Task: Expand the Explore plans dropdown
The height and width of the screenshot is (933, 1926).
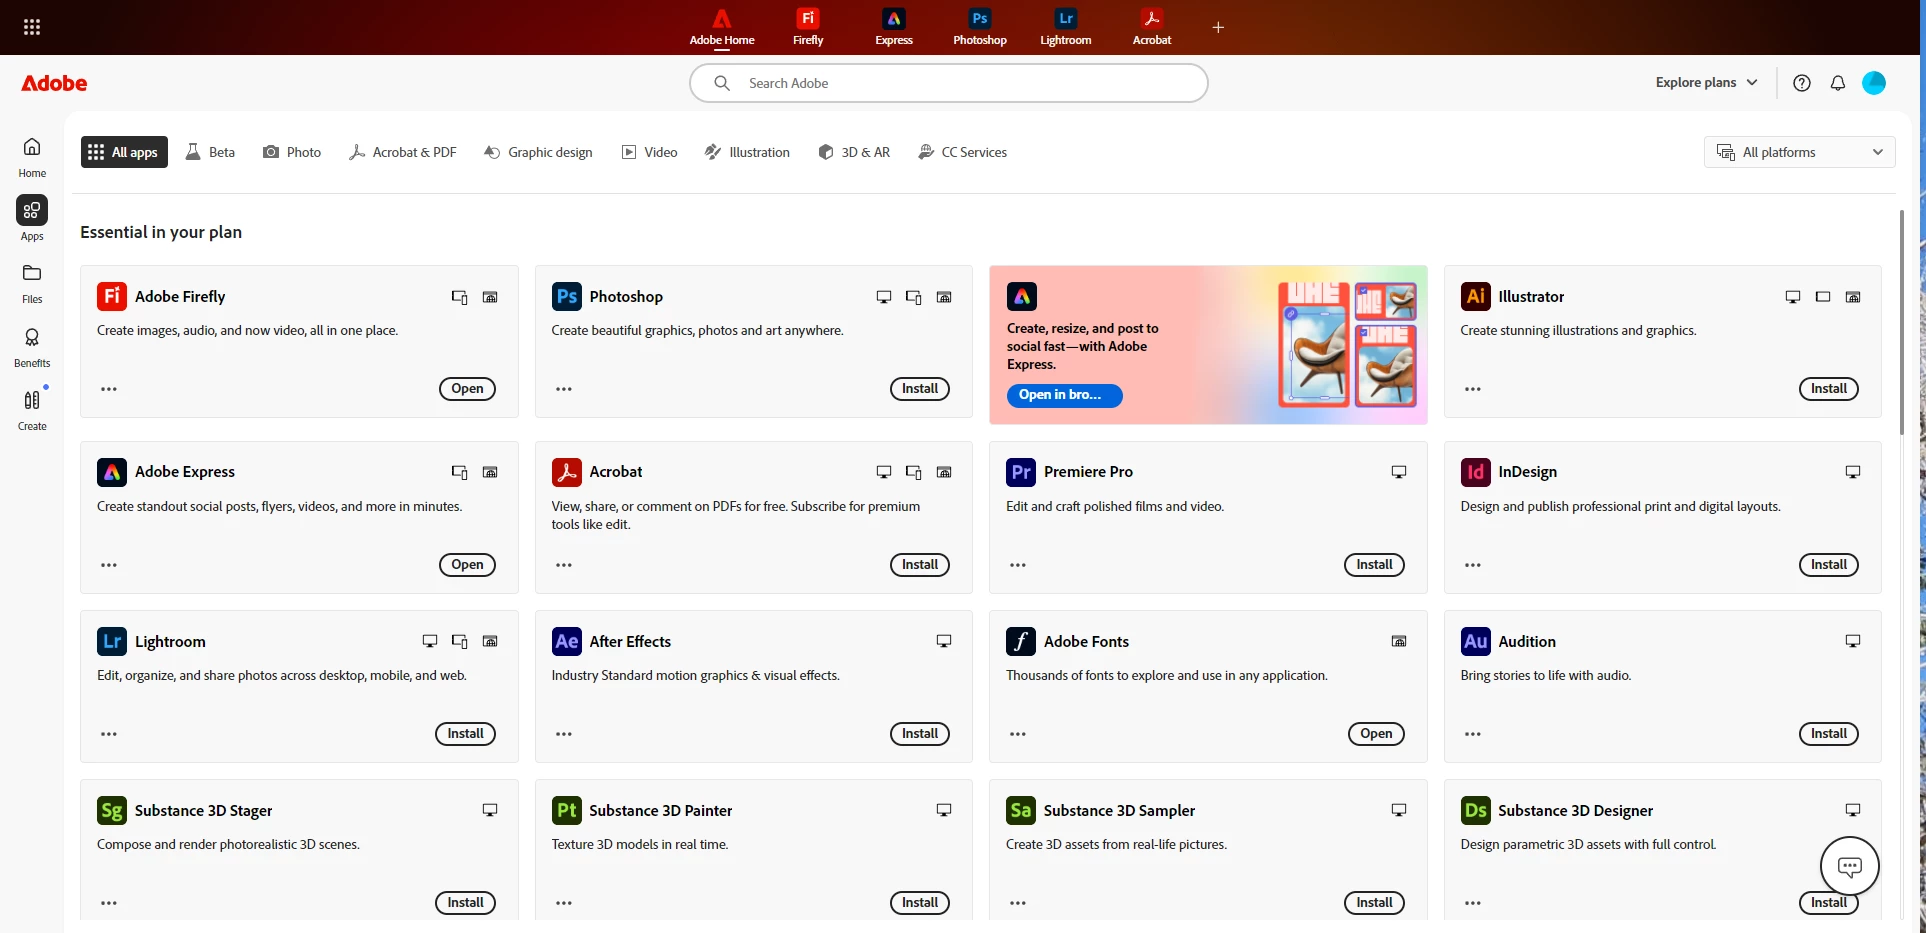Action: (1706, 83)
